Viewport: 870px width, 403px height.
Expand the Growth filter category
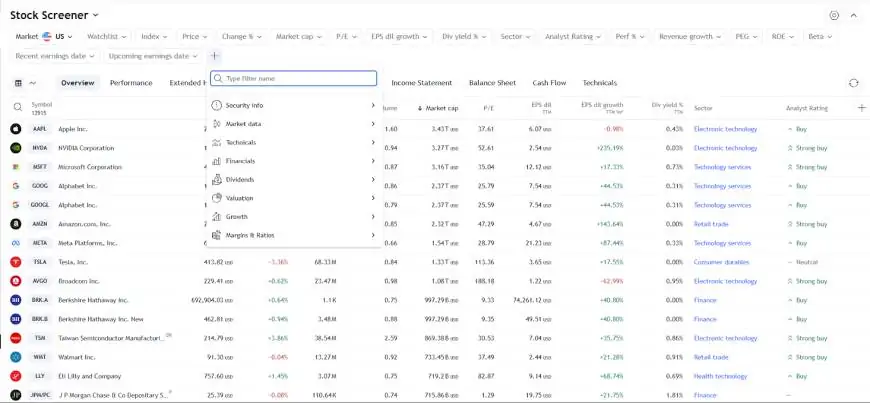(x=294, y=216)
